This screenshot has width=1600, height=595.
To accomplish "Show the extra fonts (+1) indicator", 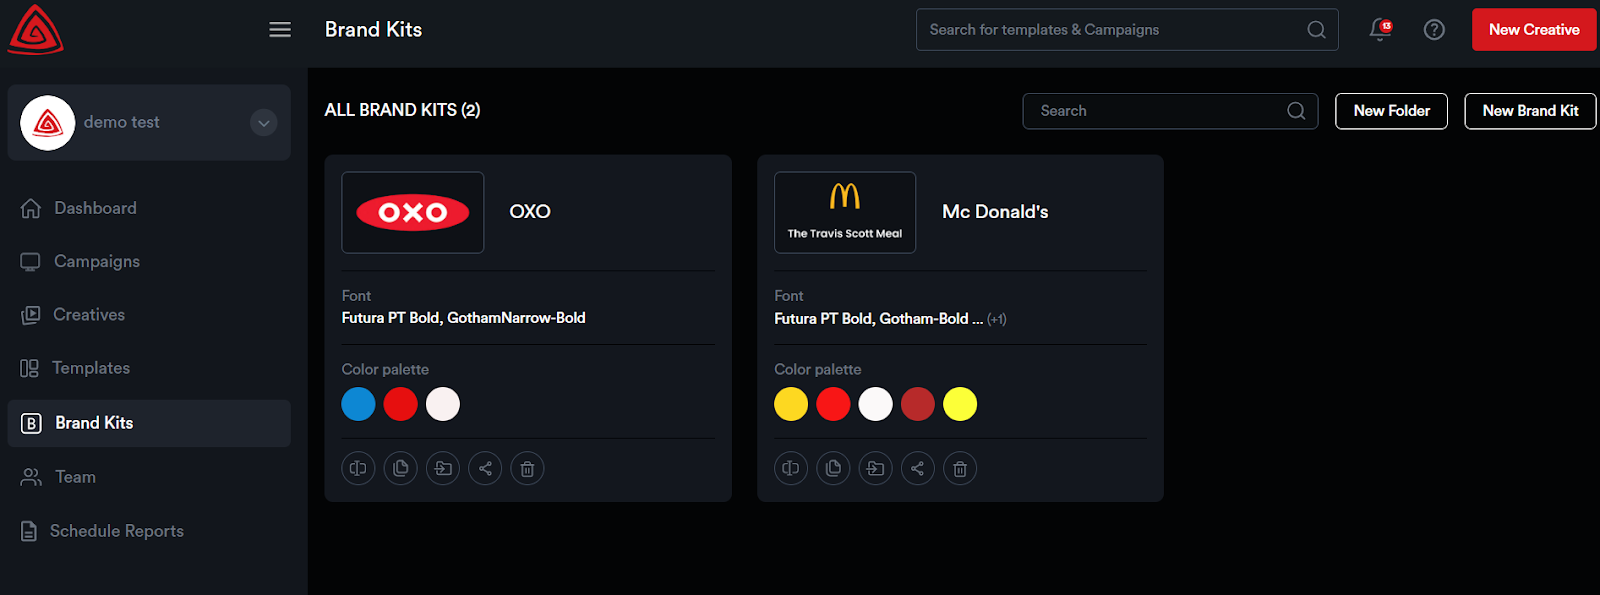I will pos(997,319).
